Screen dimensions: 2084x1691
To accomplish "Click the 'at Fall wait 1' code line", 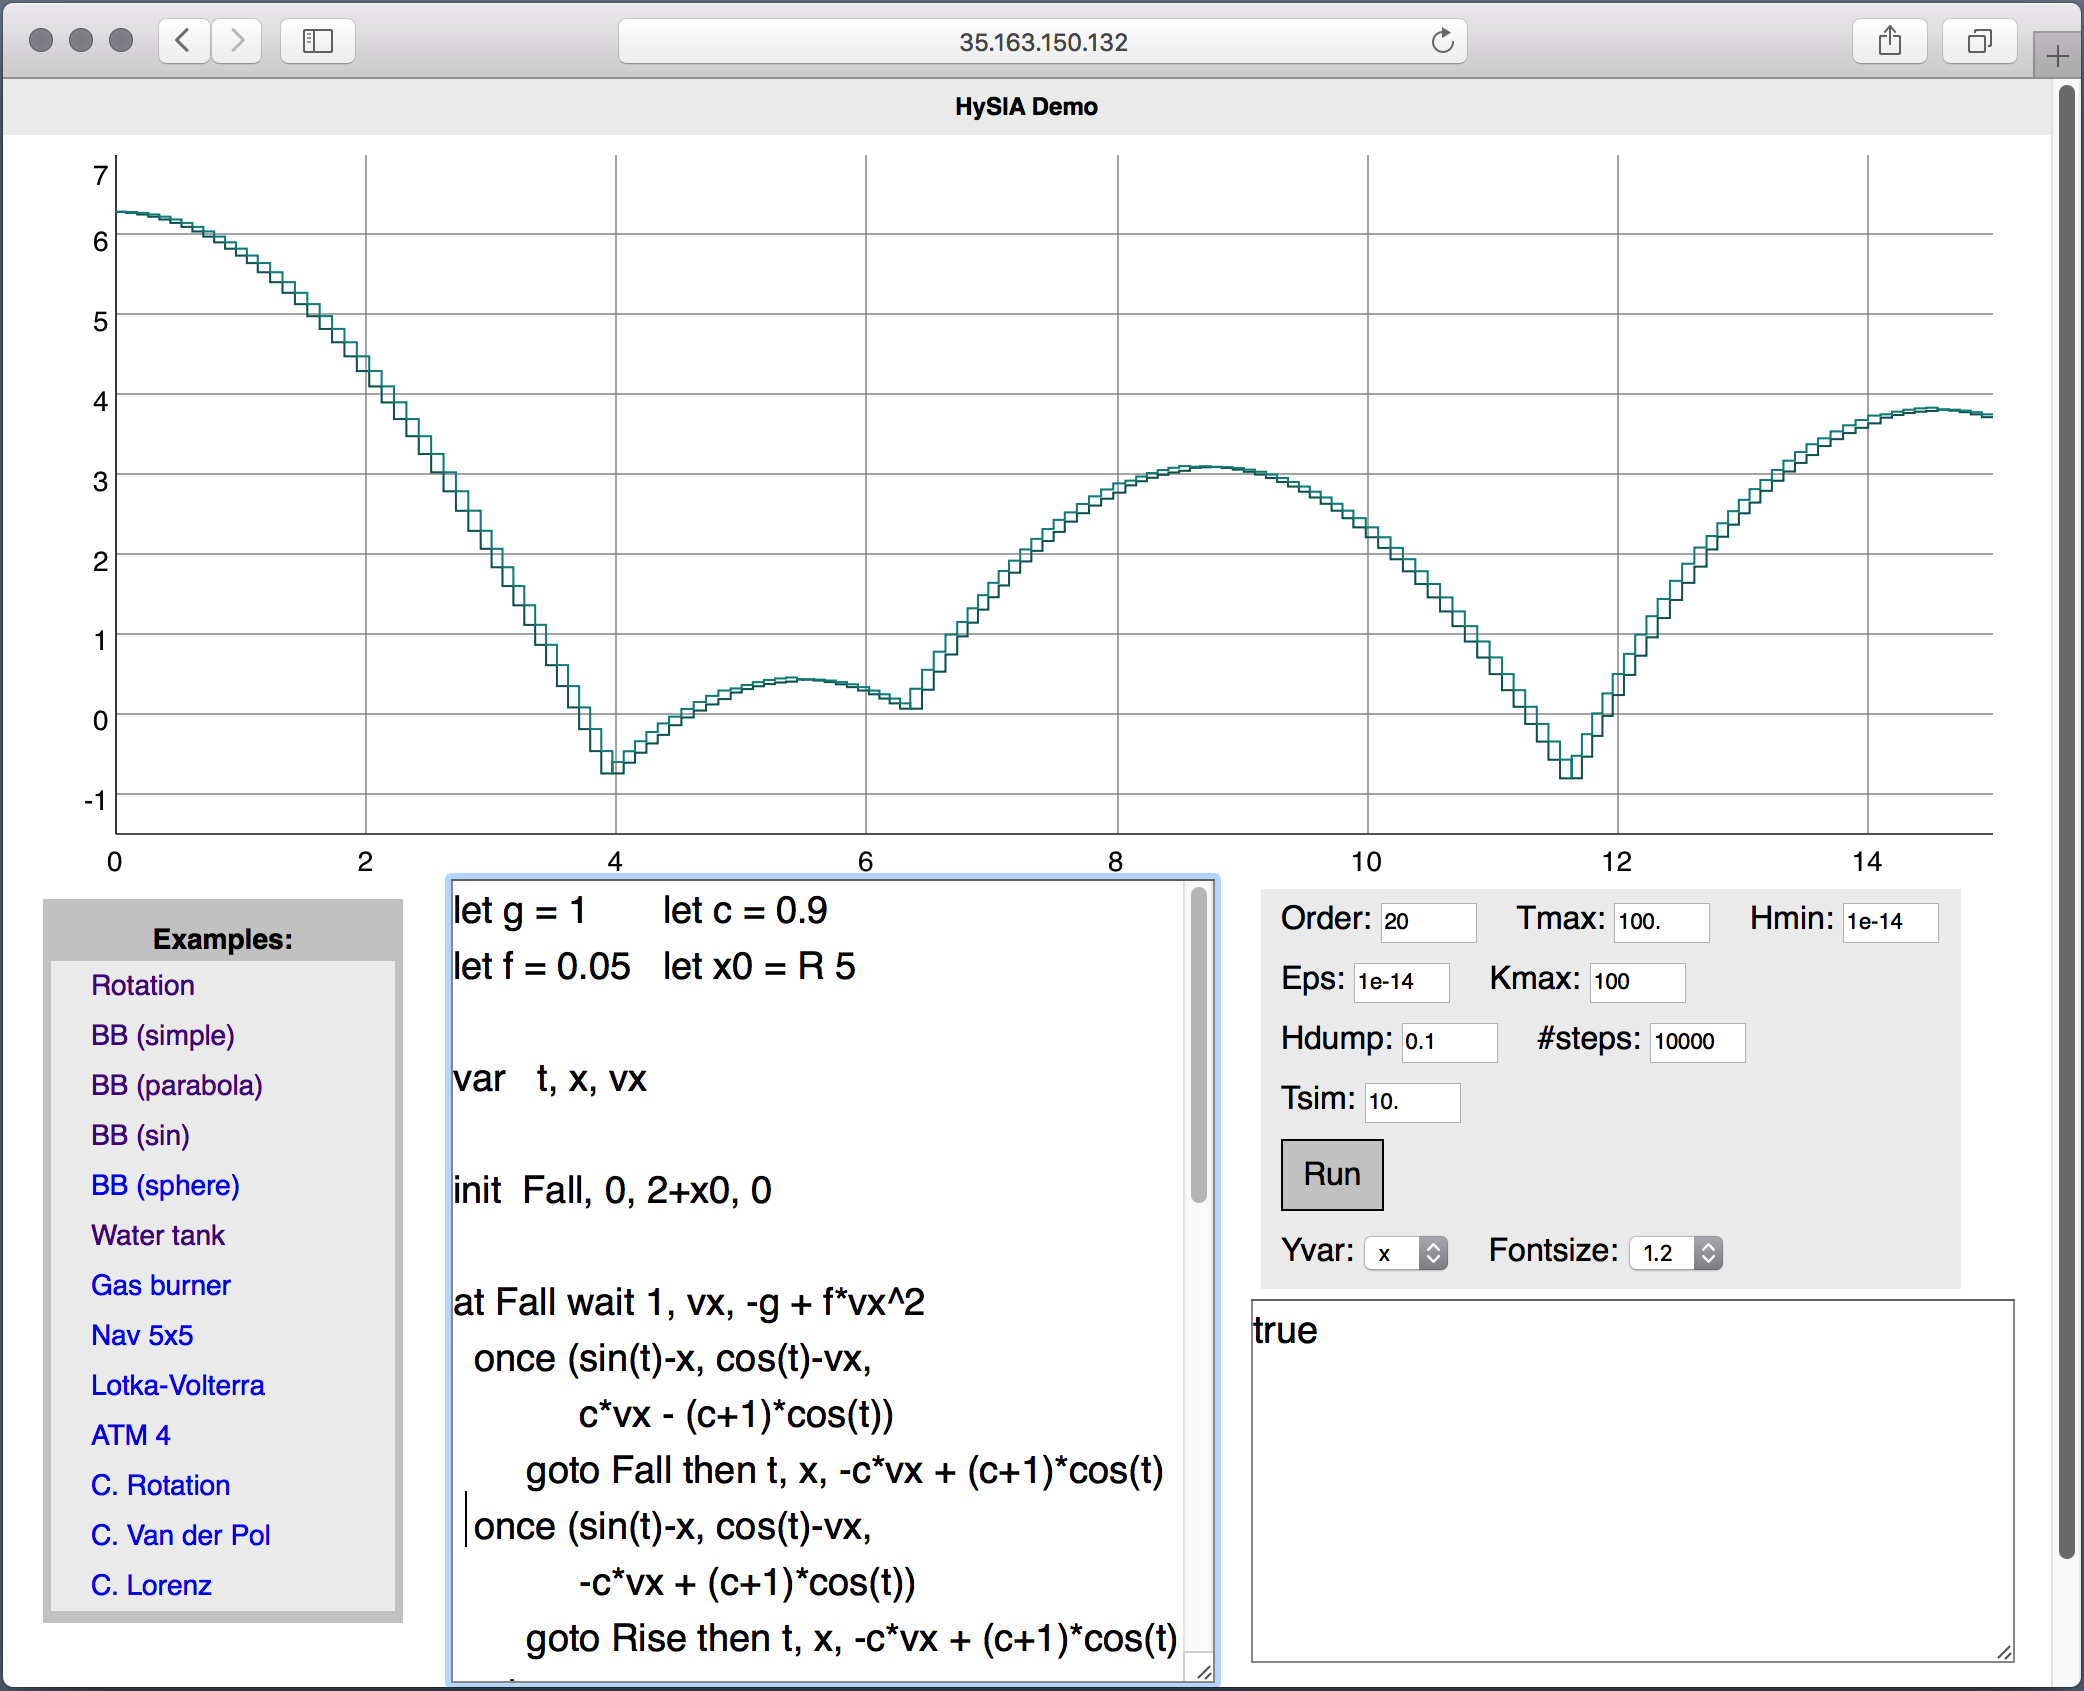I will pyautogui.click(x=689, y=1303).
